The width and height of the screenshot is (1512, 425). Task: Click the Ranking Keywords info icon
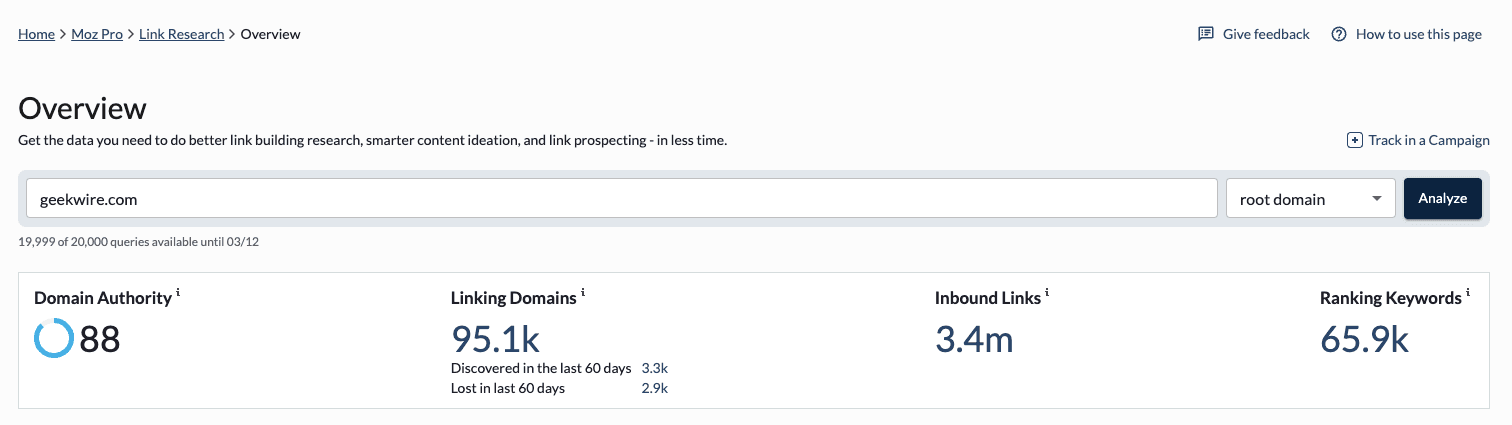1468,293
